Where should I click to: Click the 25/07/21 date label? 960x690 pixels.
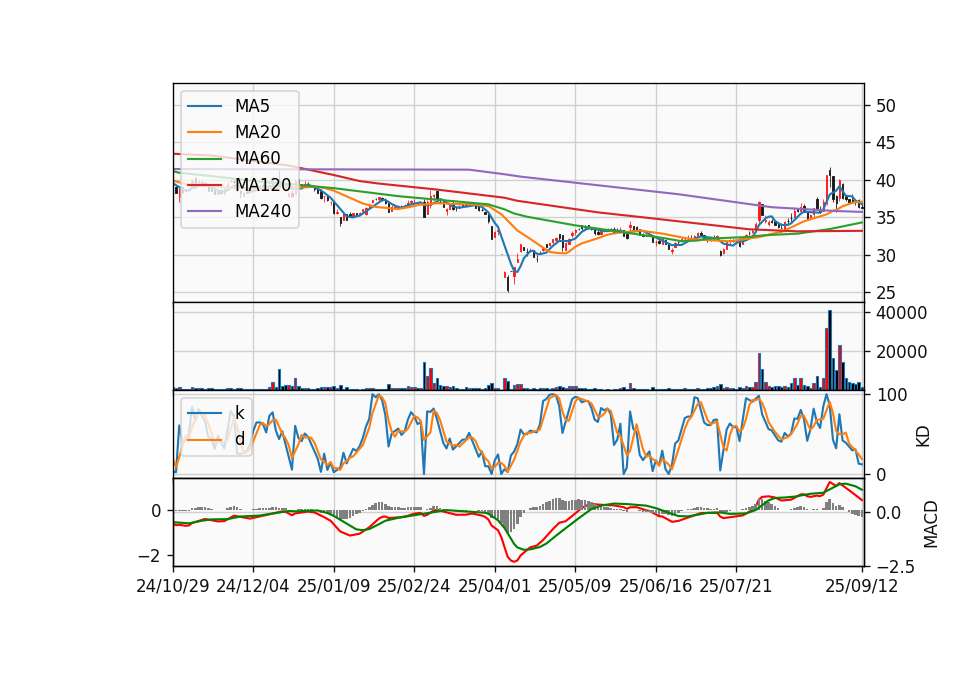pos(735,586)
